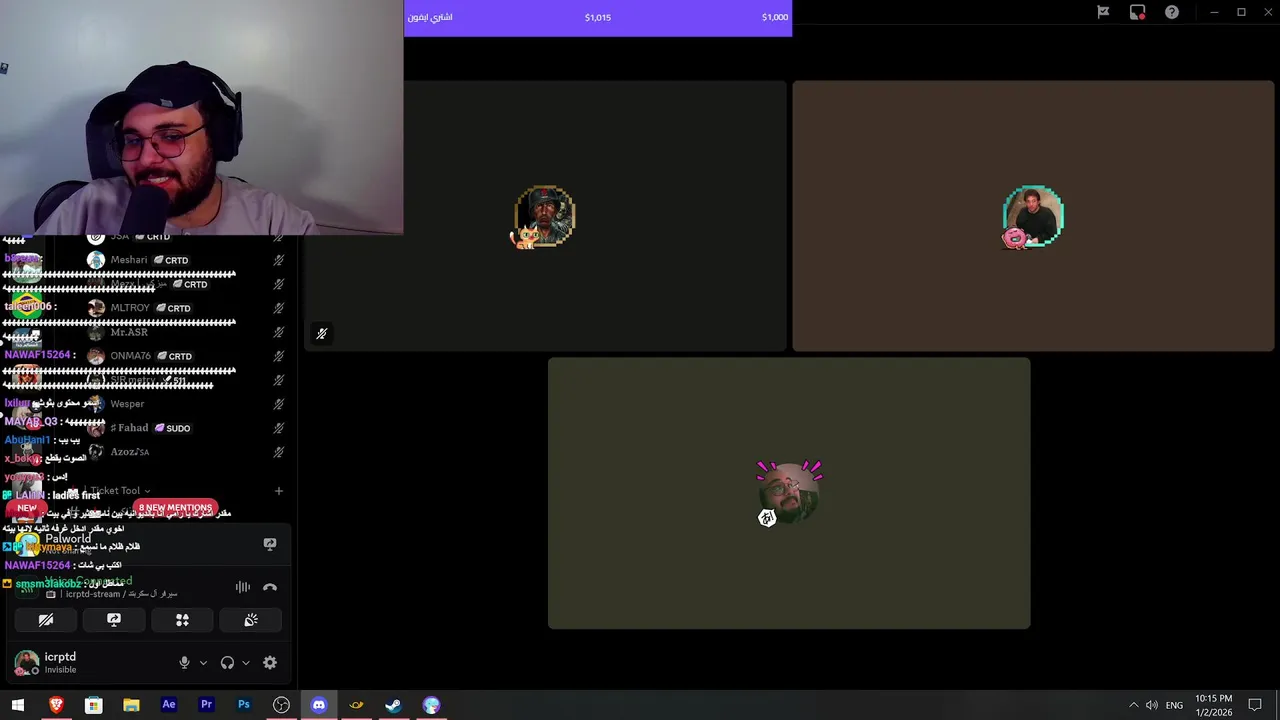
Task: Switch to Steam in the taskbar
Action: point(394,705)
